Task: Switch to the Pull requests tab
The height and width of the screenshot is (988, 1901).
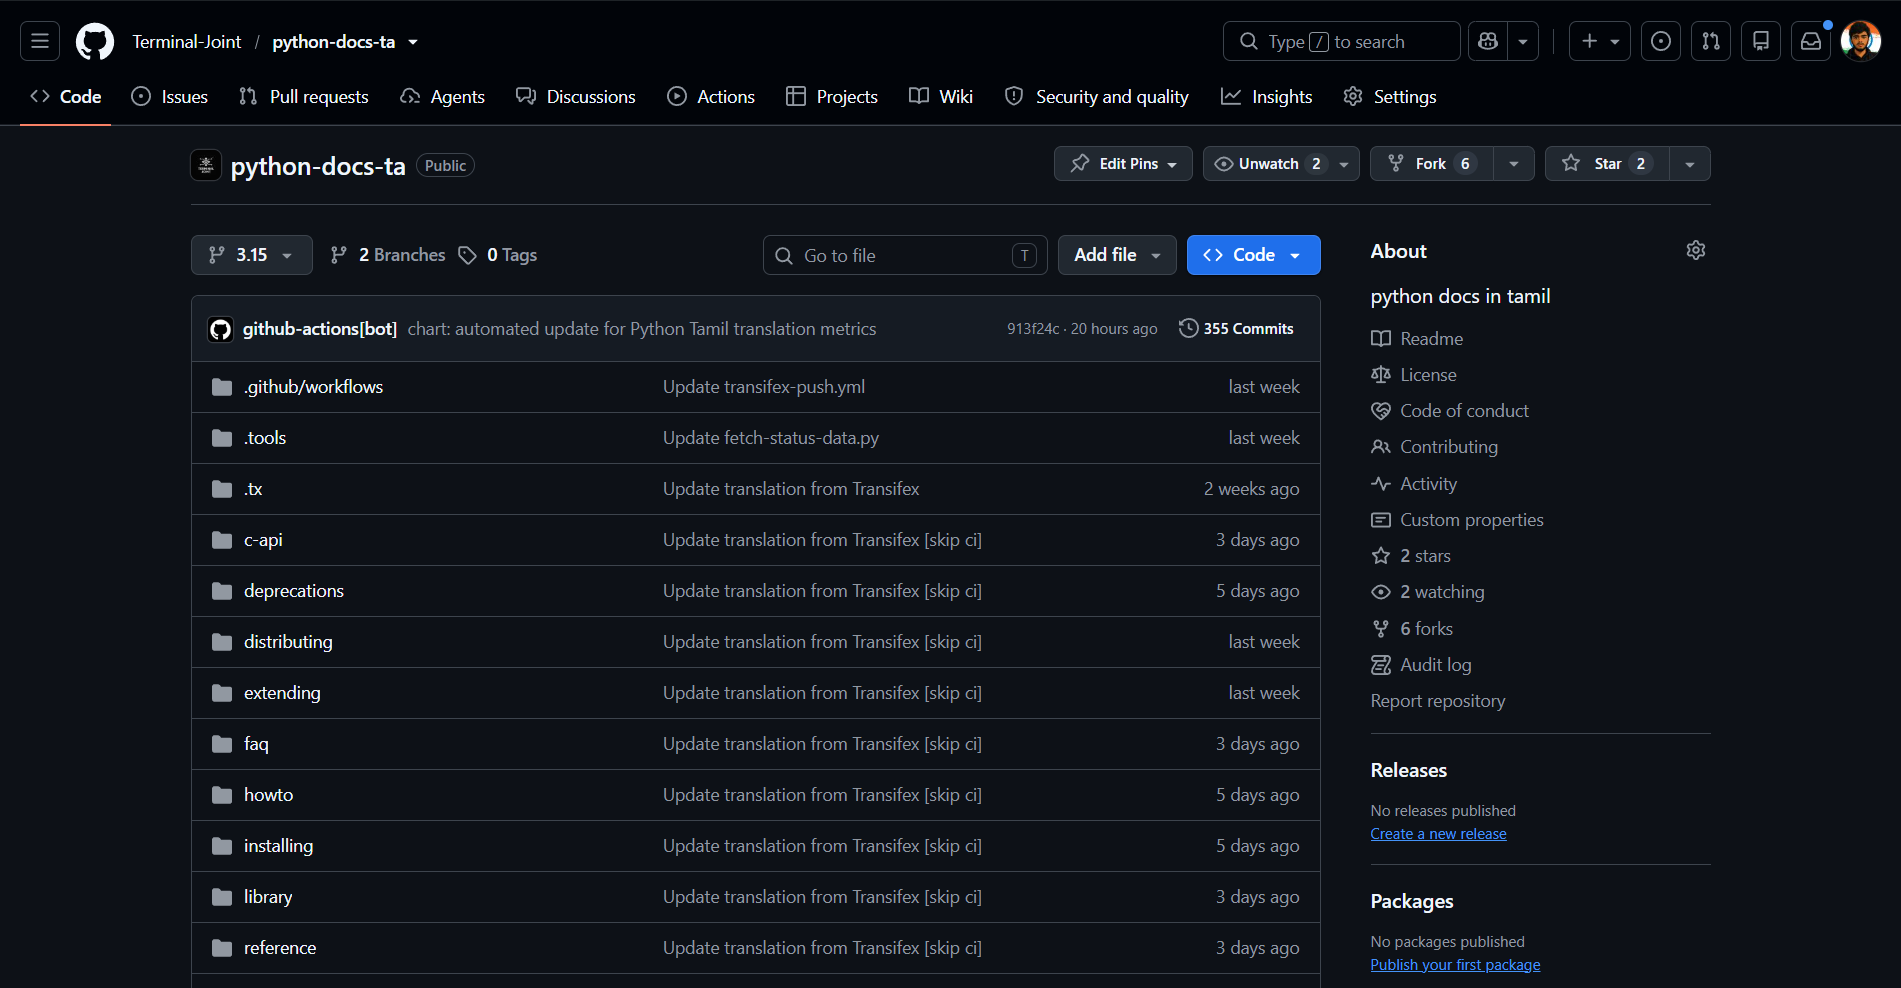Action: [304, 97]
